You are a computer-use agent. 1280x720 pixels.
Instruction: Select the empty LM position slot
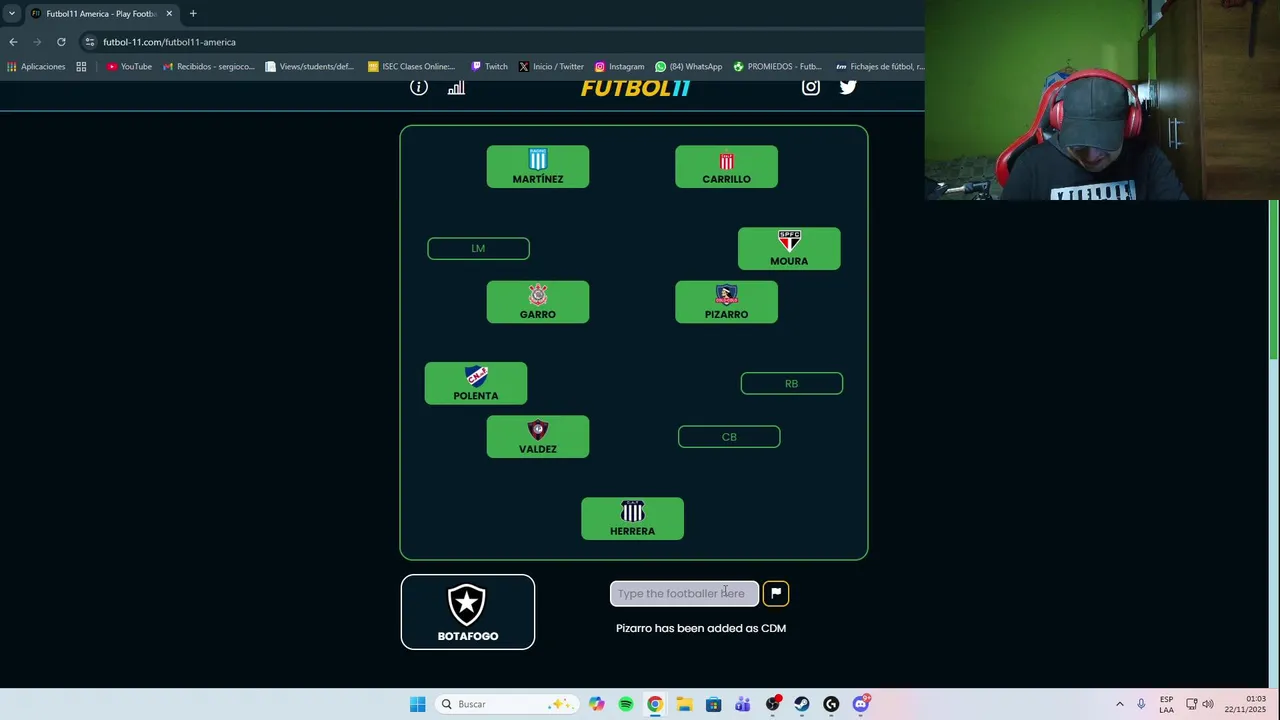tap(478, 248)
